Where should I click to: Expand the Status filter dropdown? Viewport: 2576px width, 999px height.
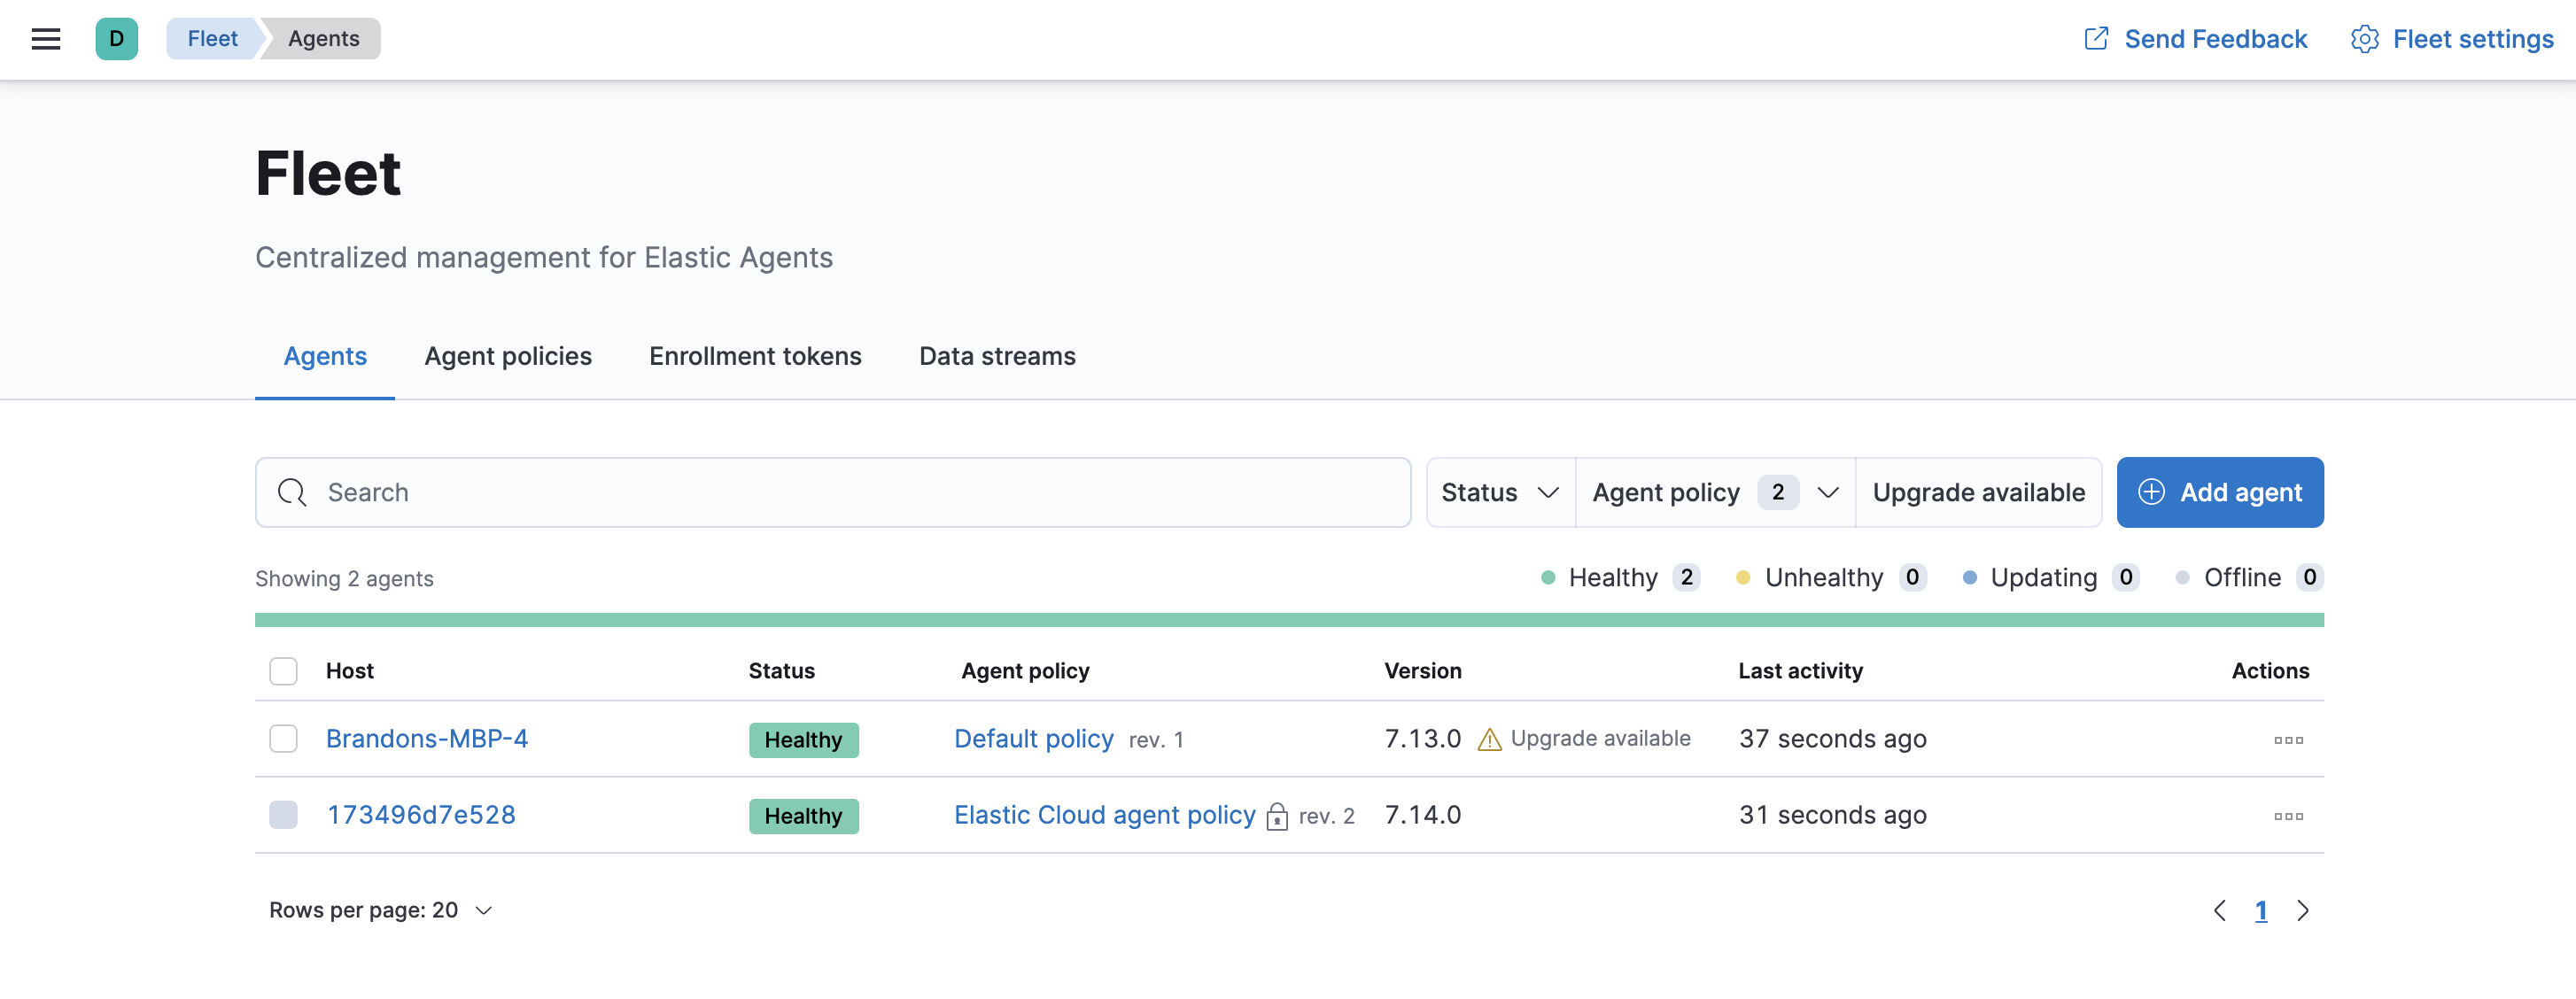[1499, 493]
